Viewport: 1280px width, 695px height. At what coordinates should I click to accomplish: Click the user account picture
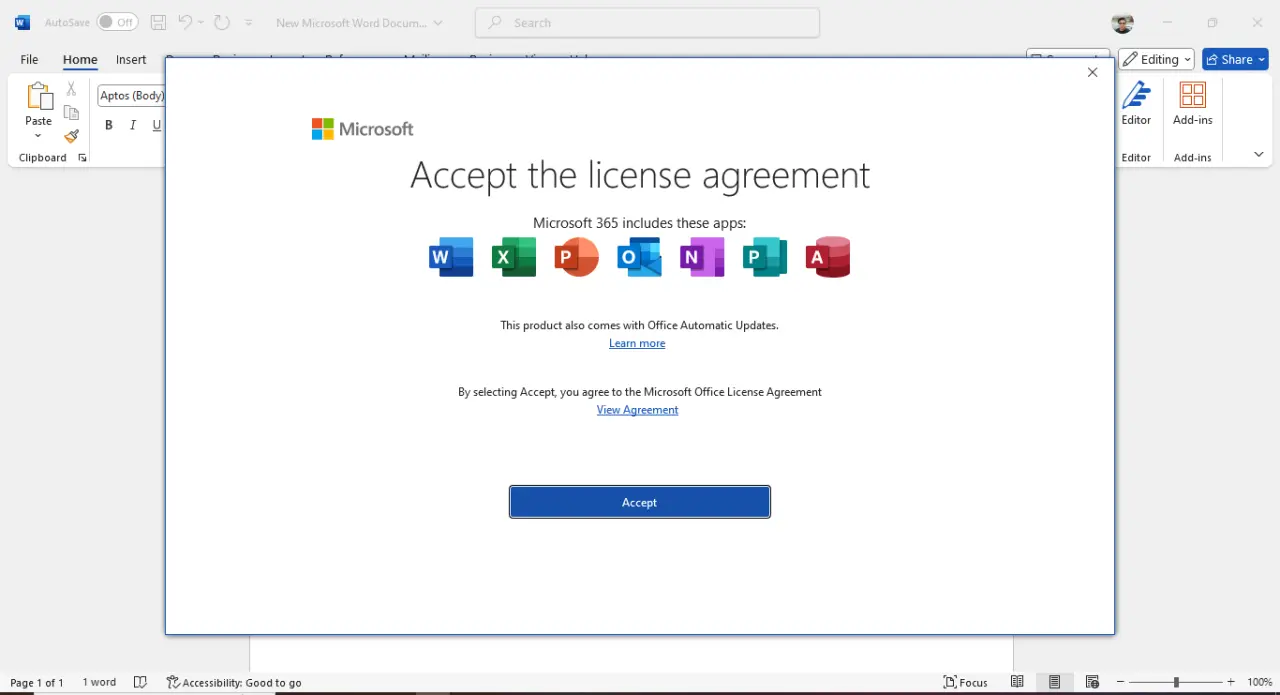click(x=1123, y=22)
